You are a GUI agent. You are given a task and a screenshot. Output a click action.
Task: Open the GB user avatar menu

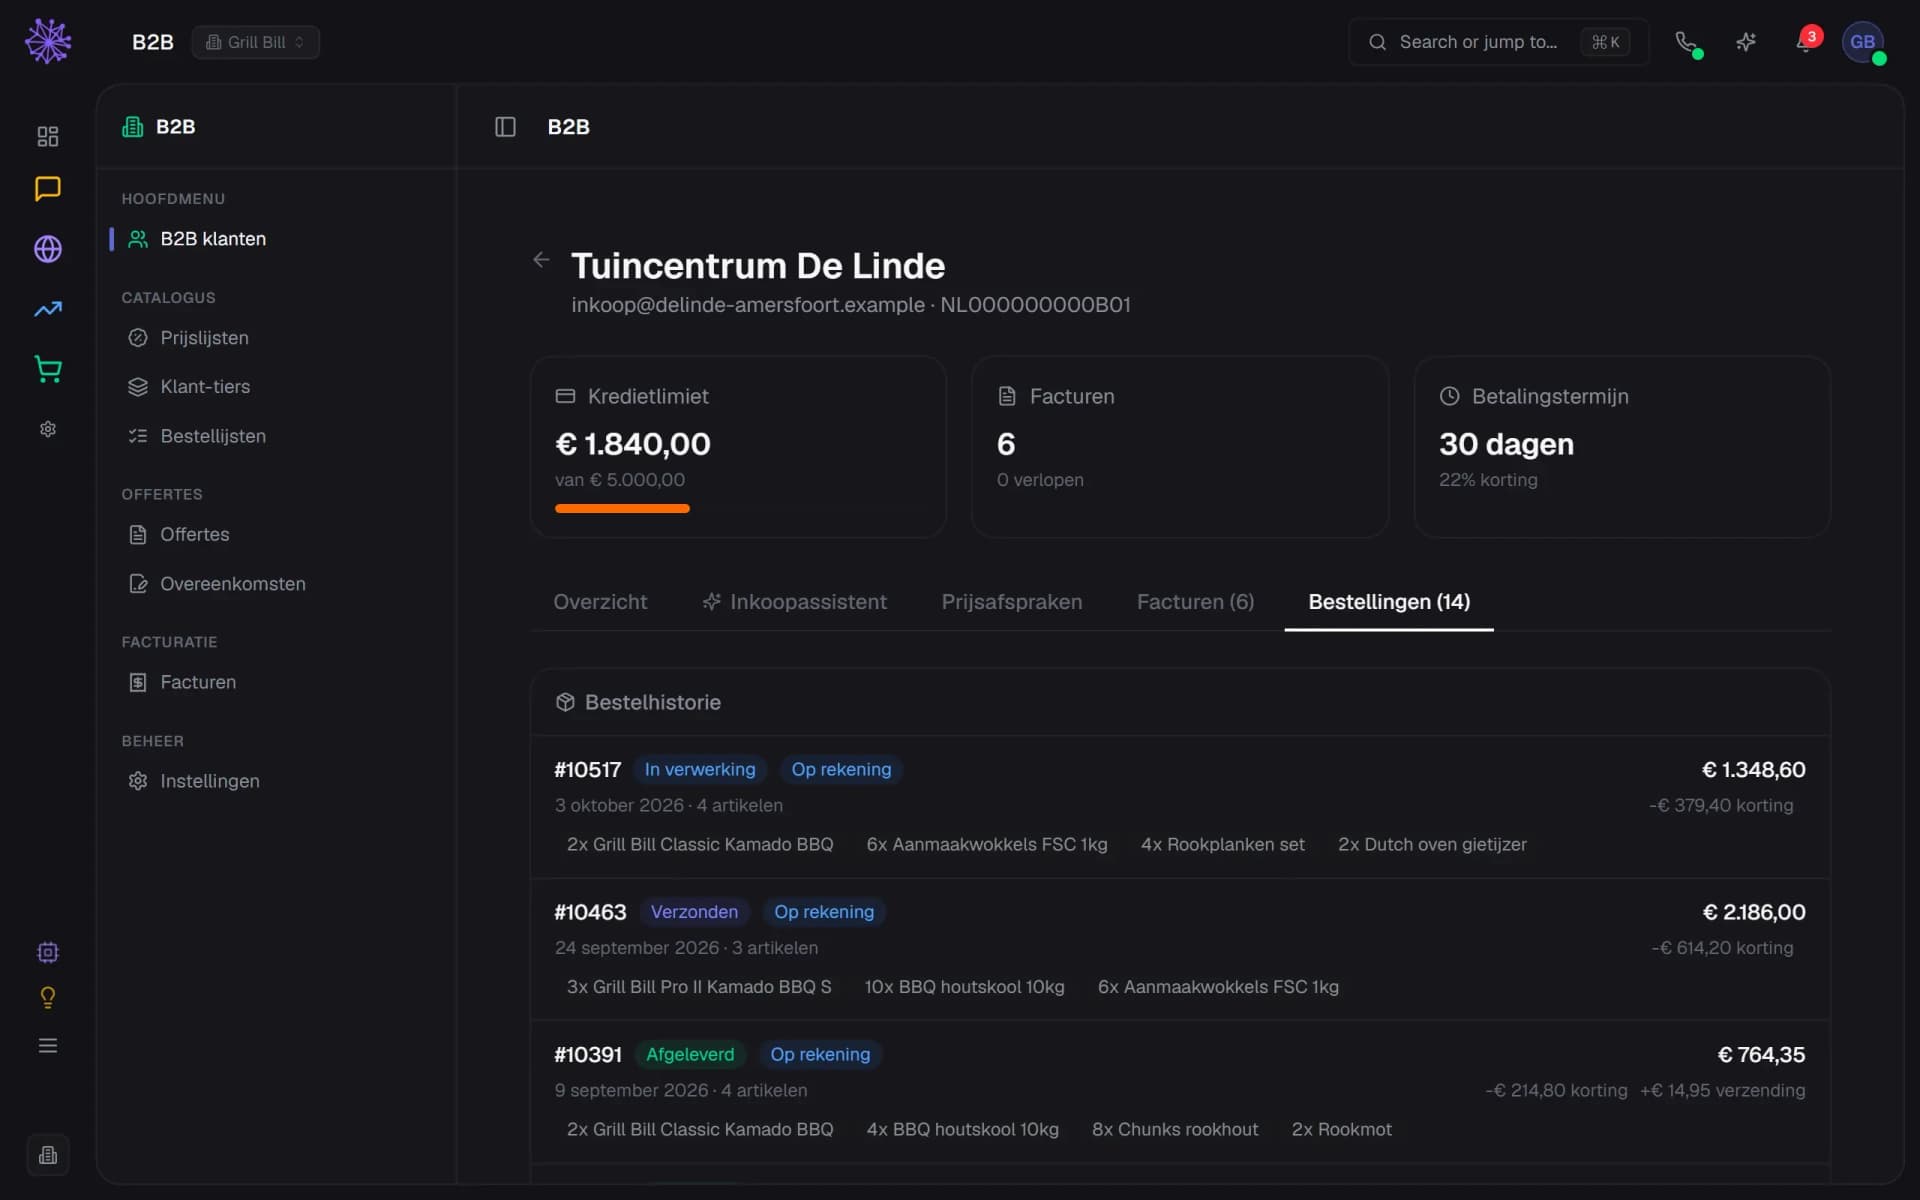1863,42
